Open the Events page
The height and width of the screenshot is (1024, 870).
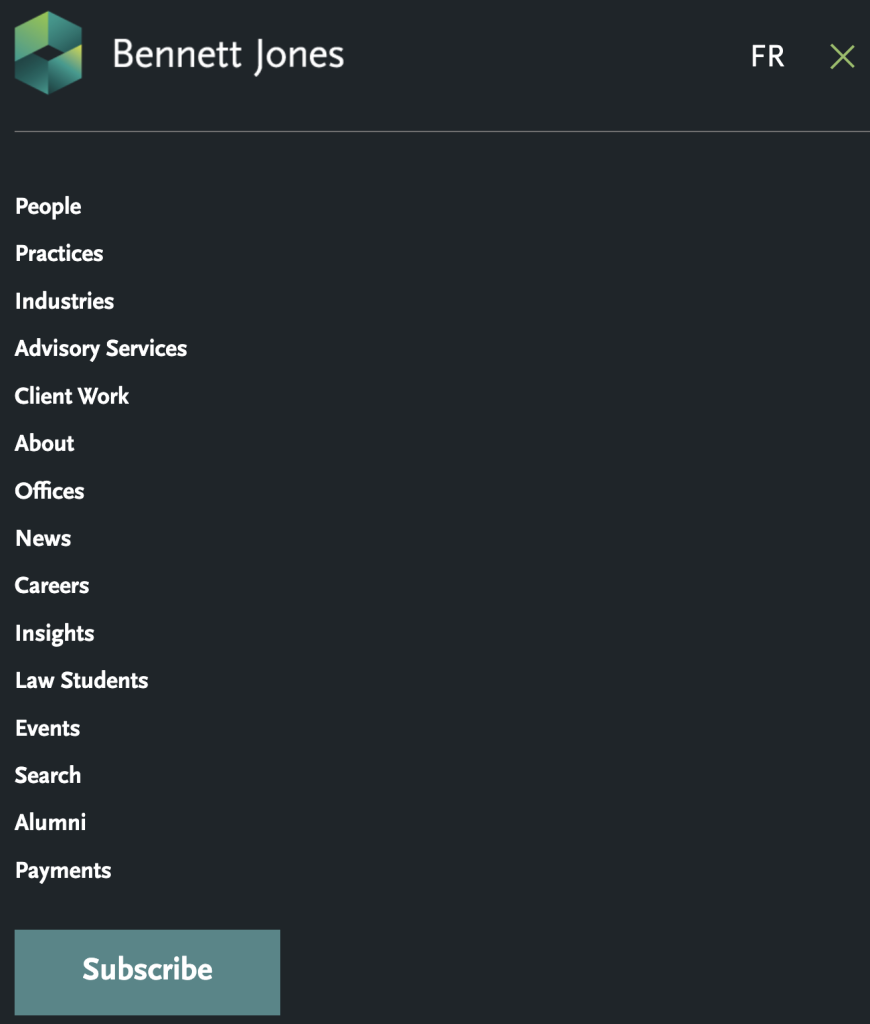click(x=48, y=728)
